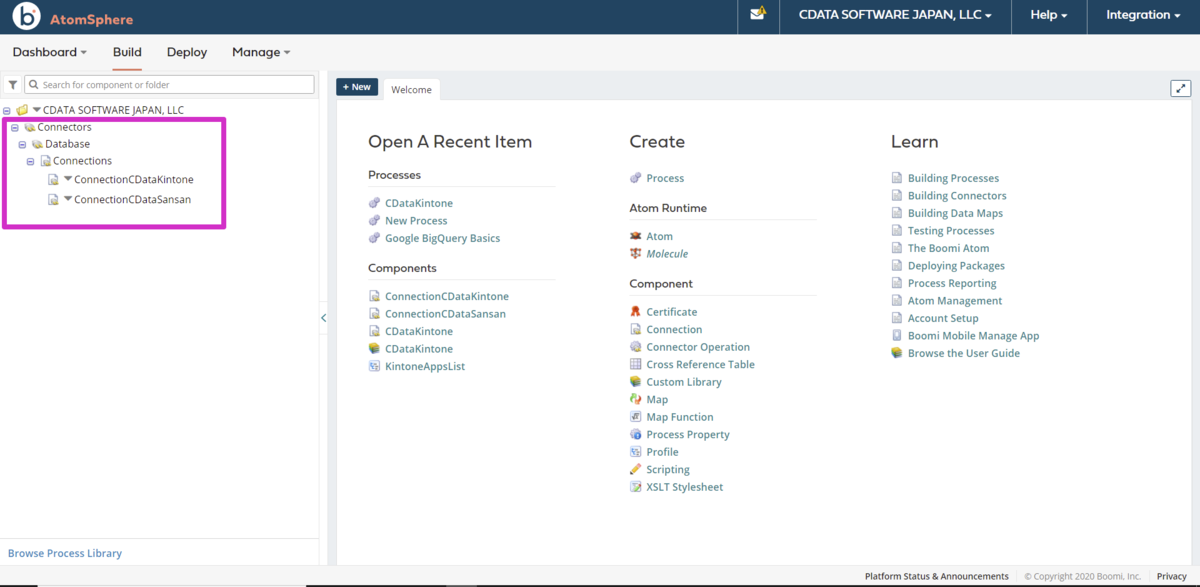
Task: Click the filter funnel icon
Action: (x=12, y=85)
